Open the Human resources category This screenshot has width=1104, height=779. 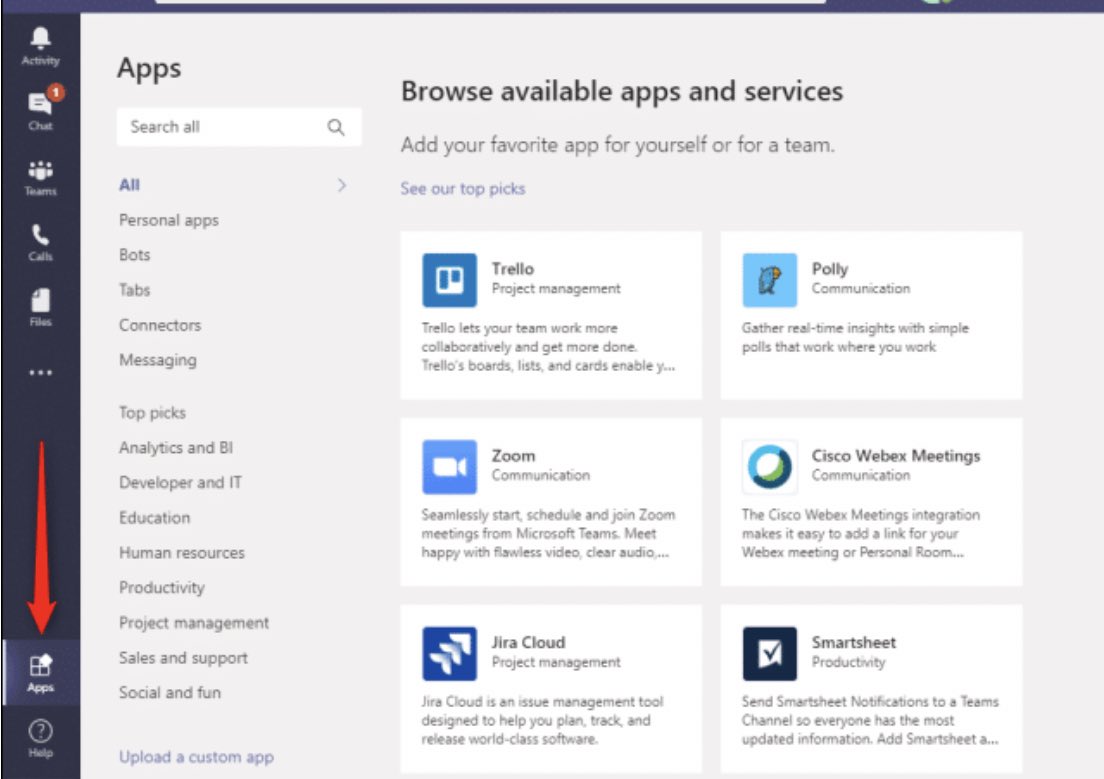tap(182, 553)
